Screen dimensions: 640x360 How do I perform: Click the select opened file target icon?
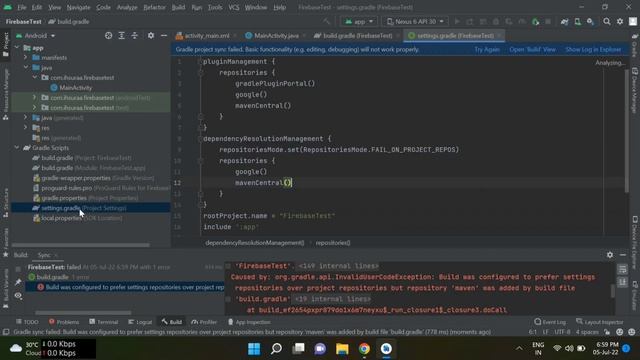coord(108,36)
